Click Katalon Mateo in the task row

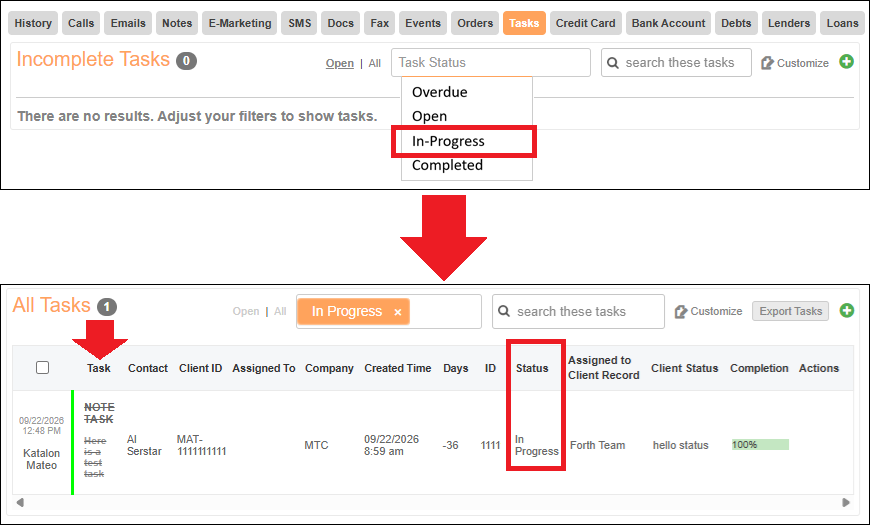pos(42,459)
